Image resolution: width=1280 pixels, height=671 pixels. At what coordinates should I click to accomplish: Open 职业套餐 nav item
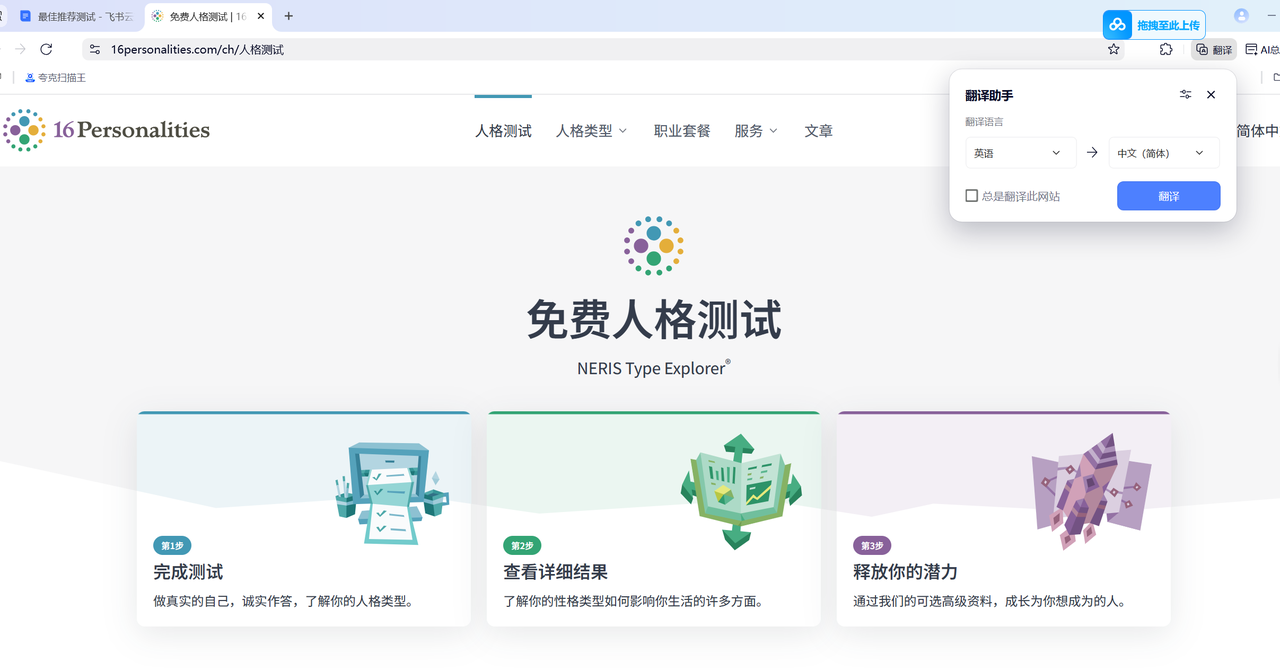click(x=682, y=130)
